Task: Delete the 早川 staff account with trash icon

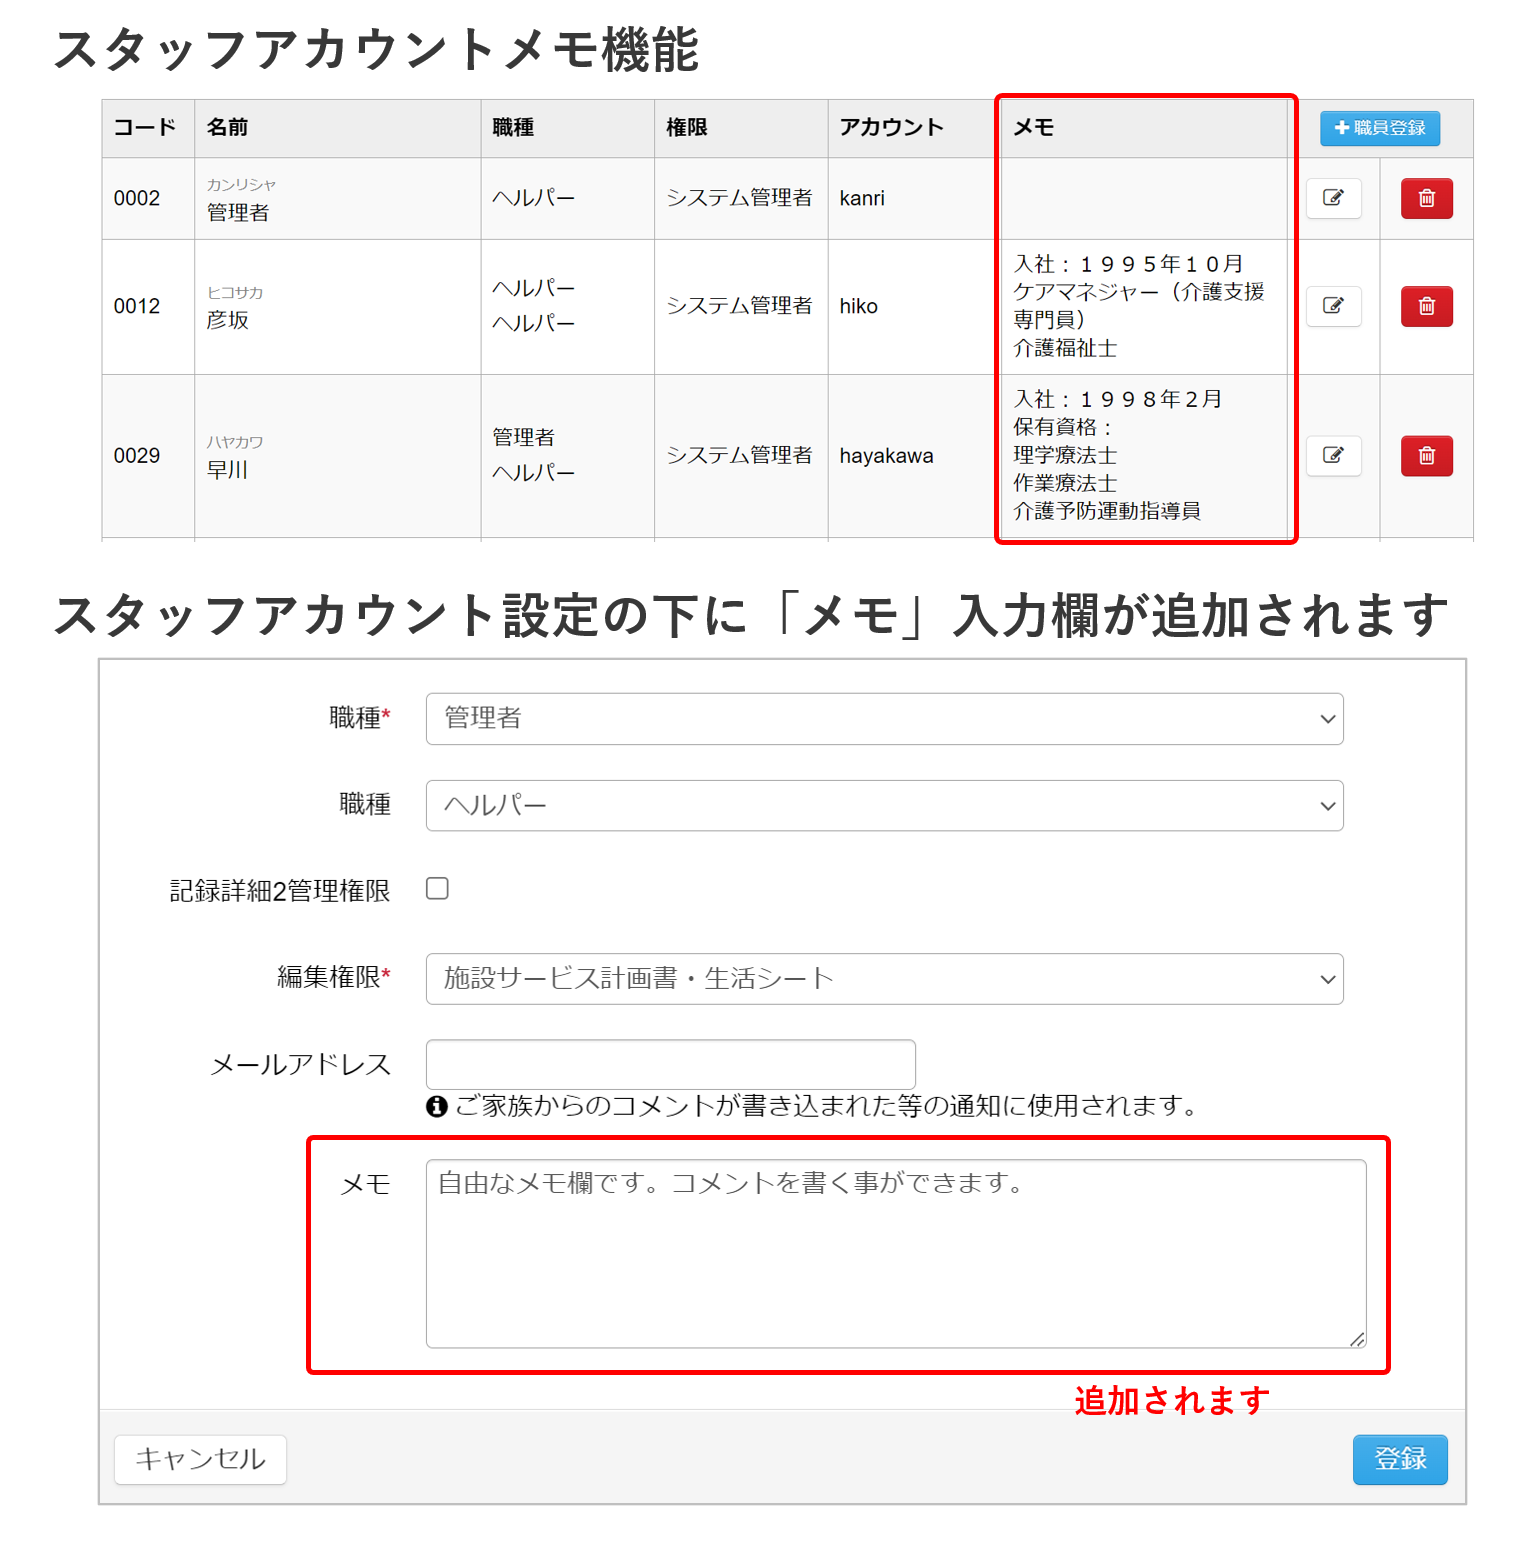Action: coord(1426,456)
